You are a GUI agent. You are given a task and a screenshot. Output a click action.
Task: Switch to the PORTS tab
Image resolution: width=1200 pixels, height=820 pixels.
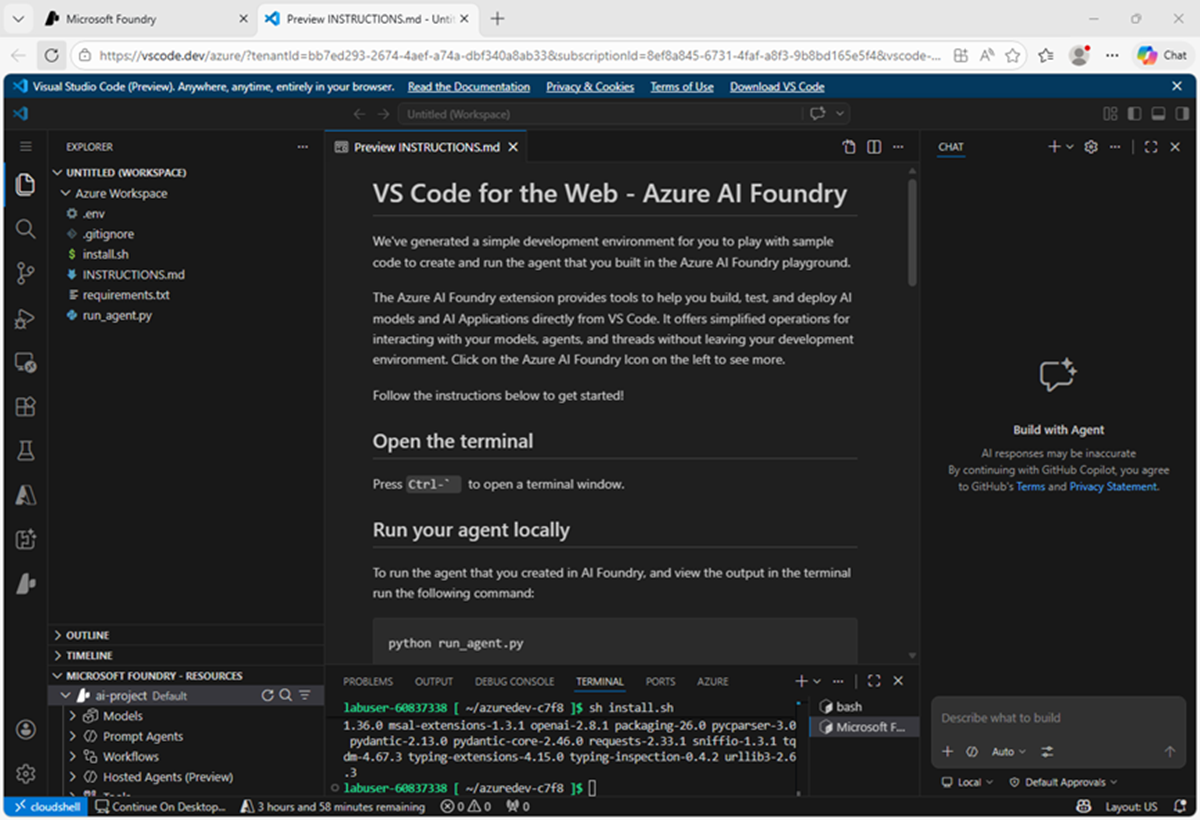[660, 681]
